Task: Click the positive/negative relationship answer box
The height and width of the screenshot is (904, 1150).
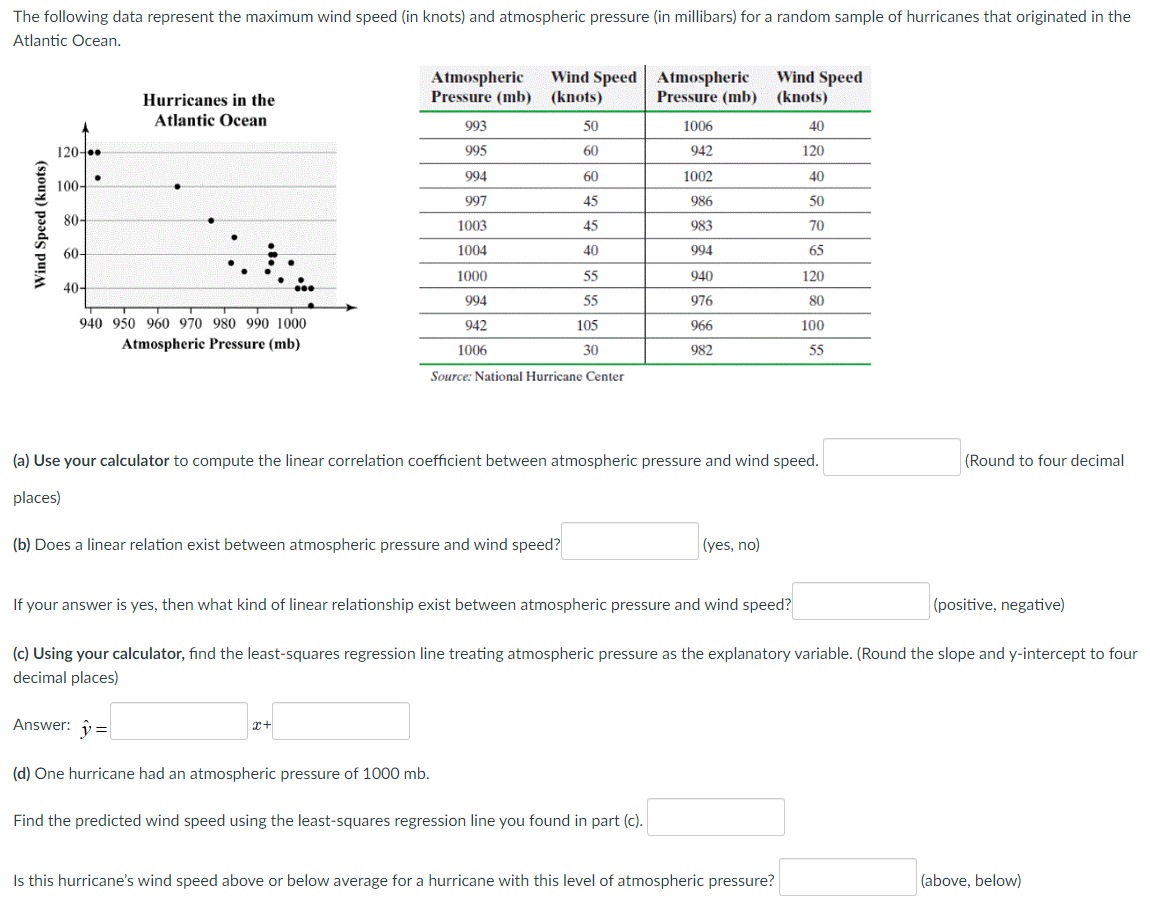Action: (x=859, y=600)
